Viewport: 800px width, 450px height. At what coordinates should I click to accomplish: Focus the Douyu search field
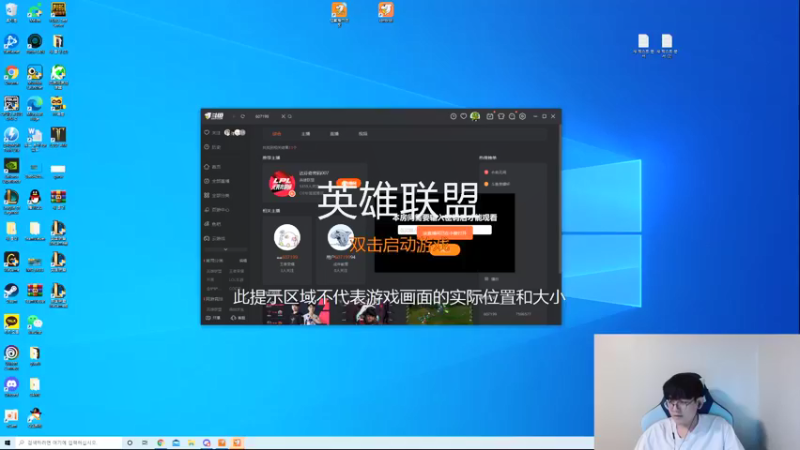pyautogui.click(x=267, y=116)
